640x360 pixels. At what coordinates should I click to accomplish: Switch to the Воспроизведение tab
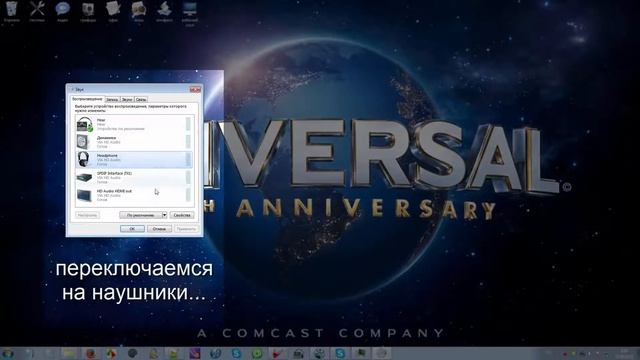[87, 99]
